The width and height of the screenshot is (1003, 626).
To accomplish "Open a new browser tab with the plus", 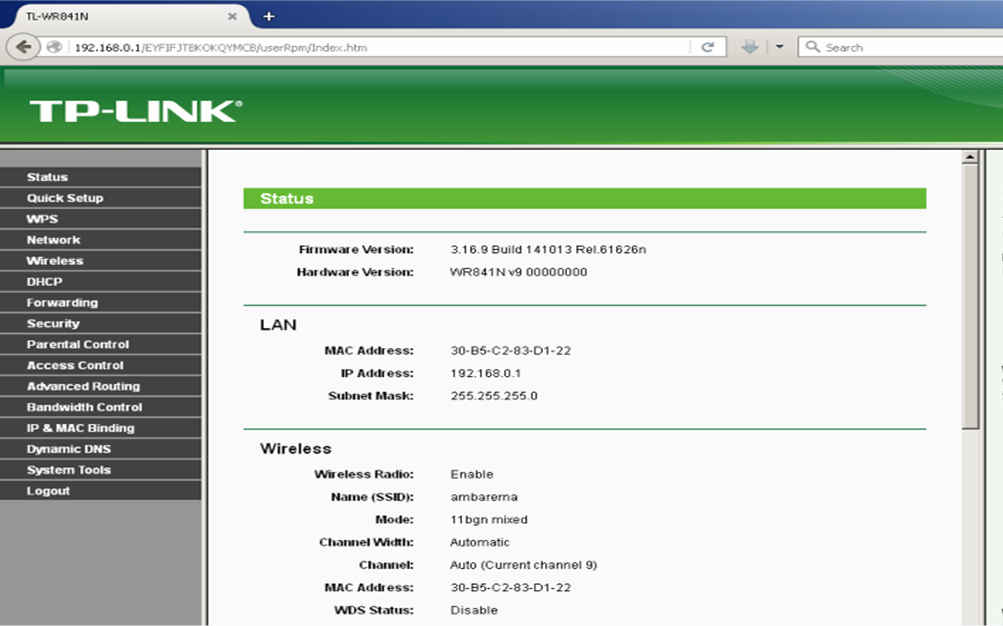I will tap(267, 15).
